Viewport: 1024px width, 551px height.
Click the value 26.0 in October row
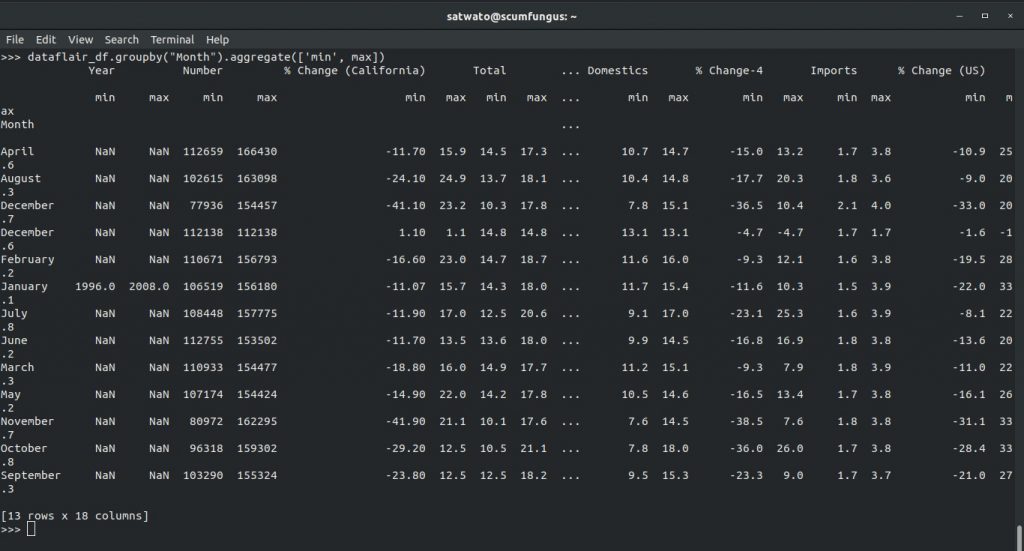(790, 448)
